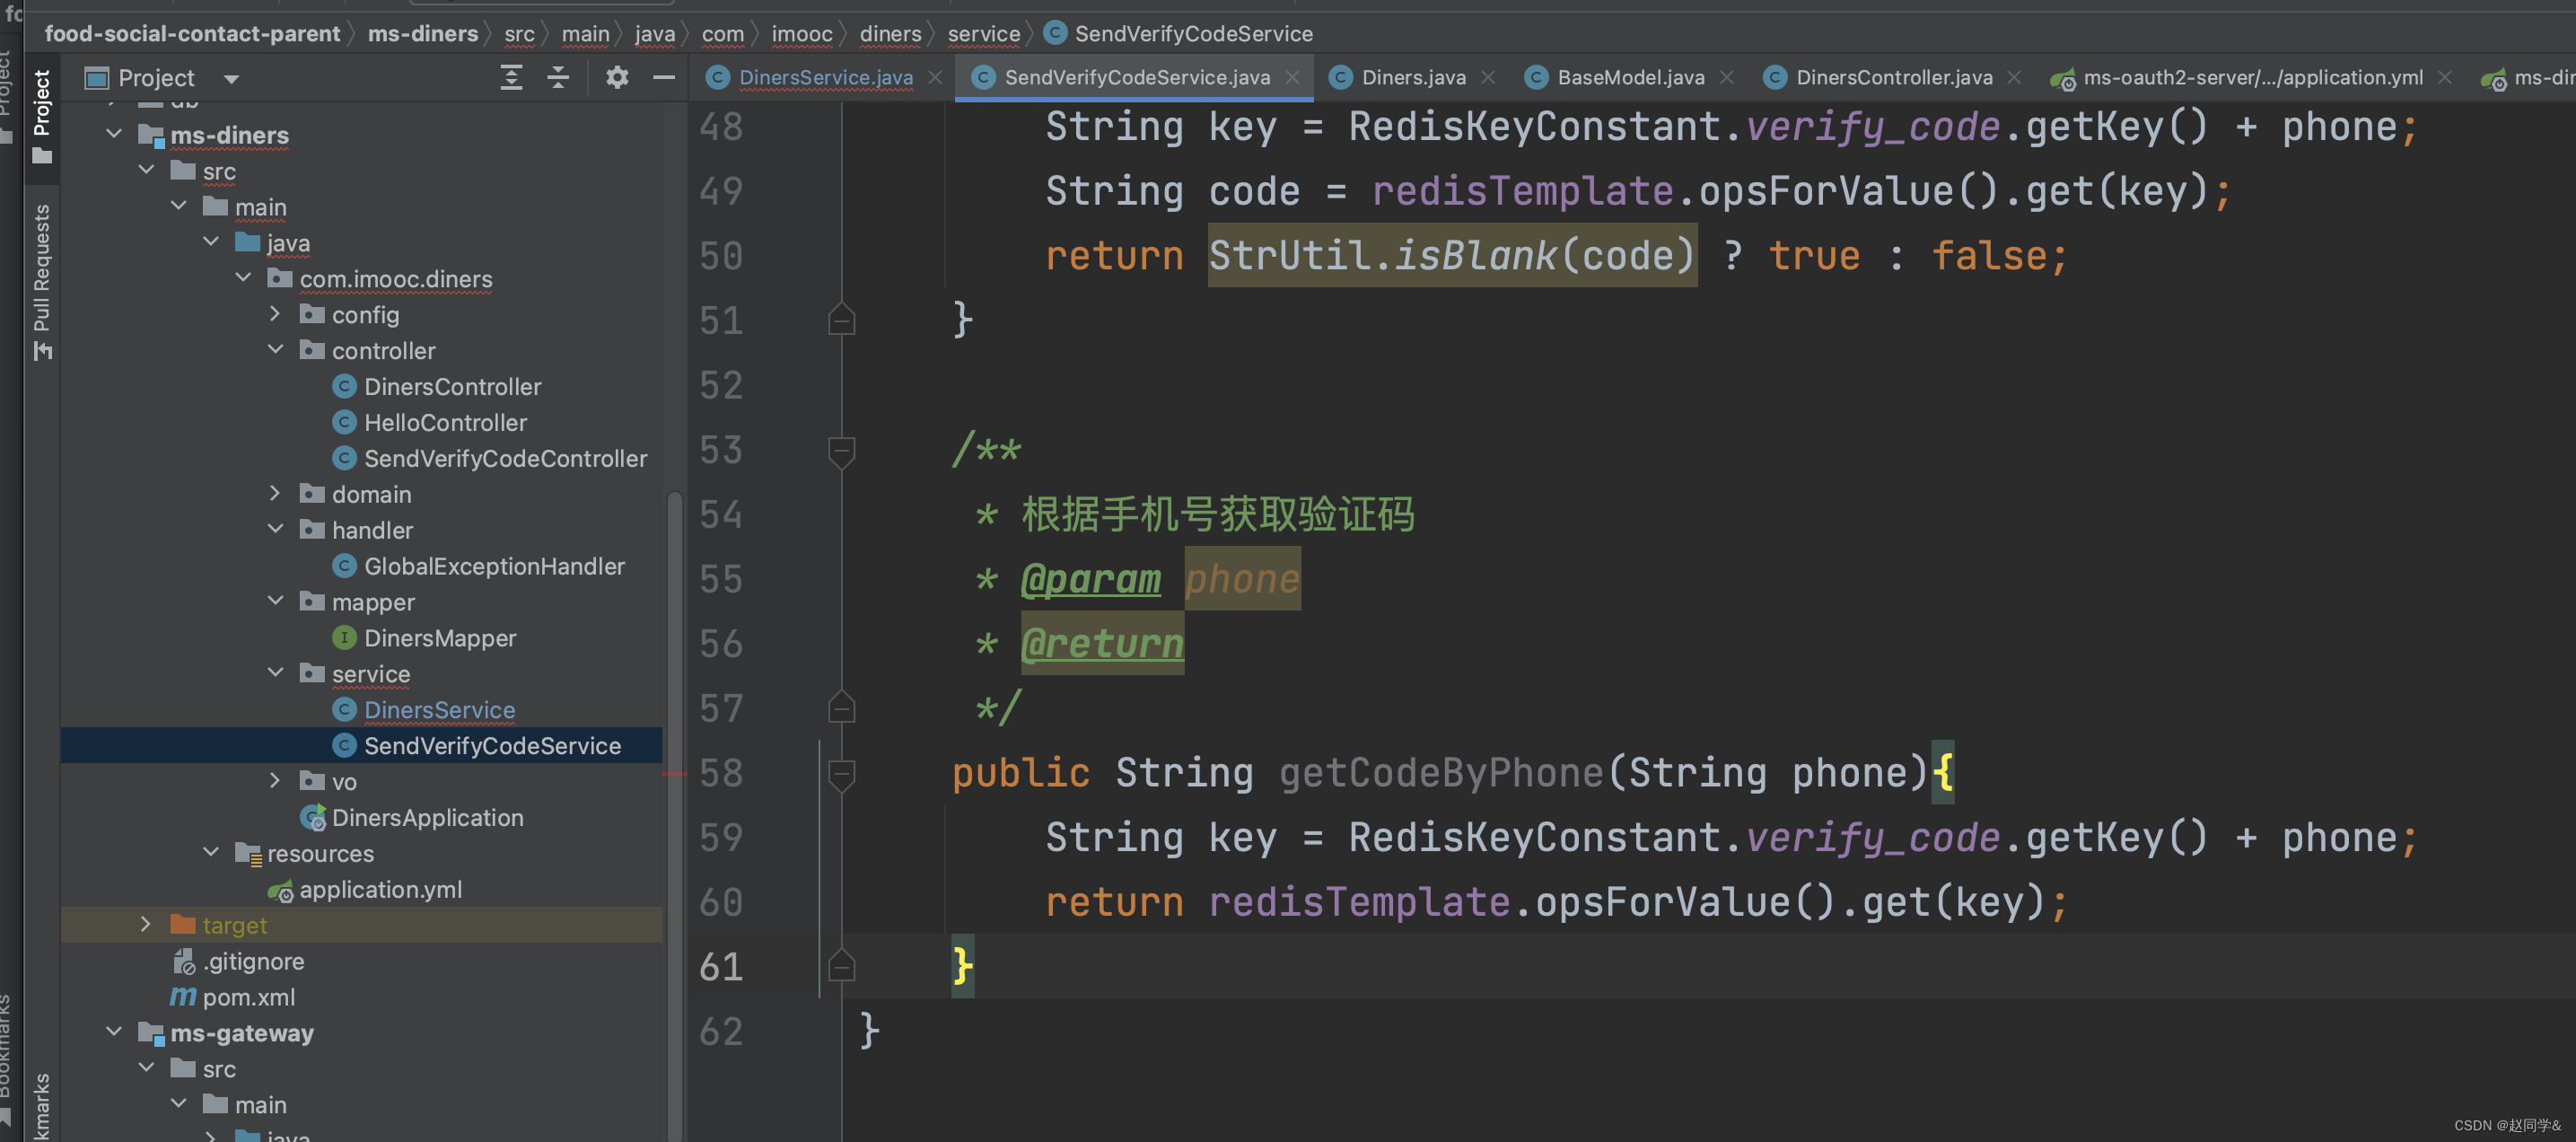2576x1142 pixels.
Task: Hide the Project tool window
Action: (664, 78)
